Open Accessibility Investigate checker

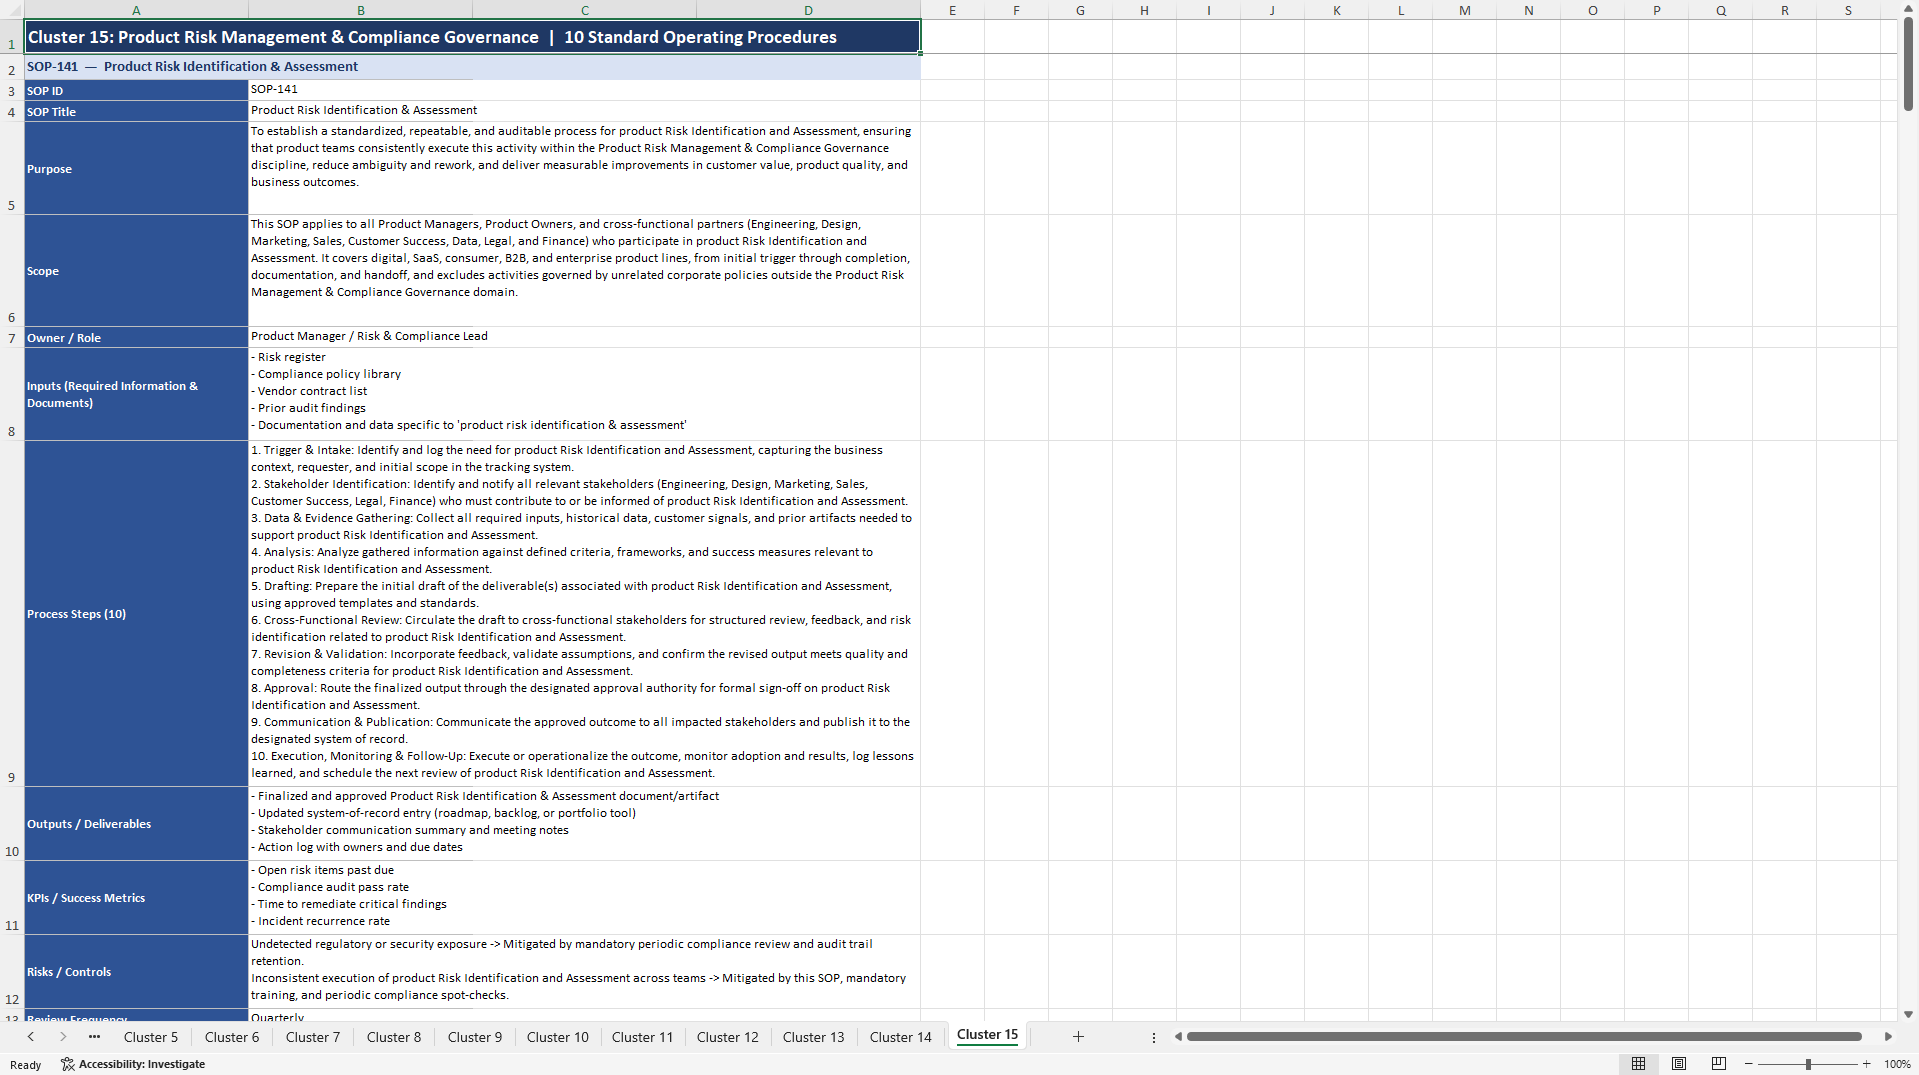pyautogui.click(x=133, y=1064)
